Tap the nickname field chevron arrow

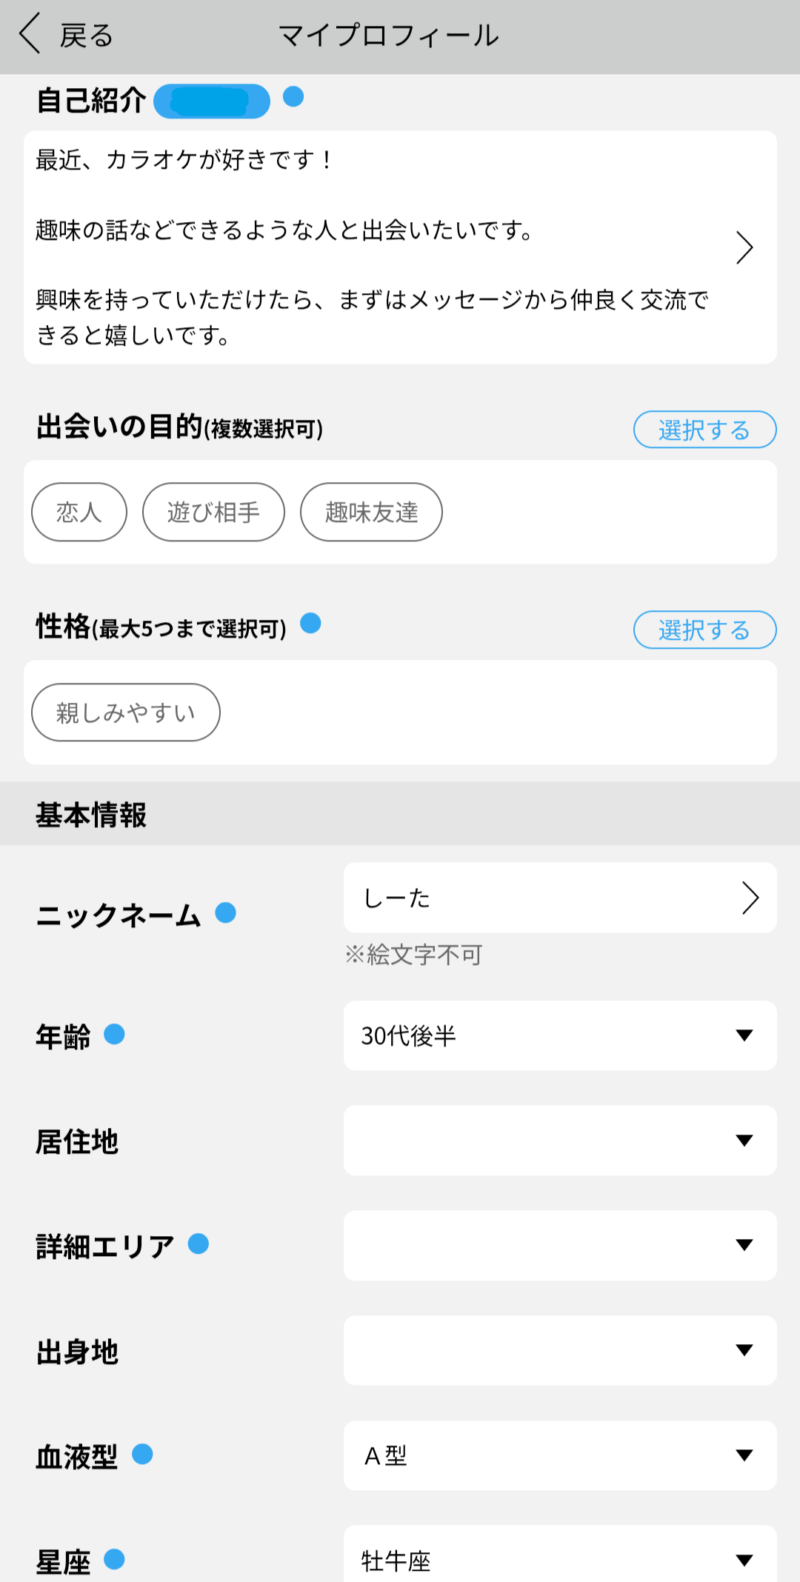click(x=750, y=898)
